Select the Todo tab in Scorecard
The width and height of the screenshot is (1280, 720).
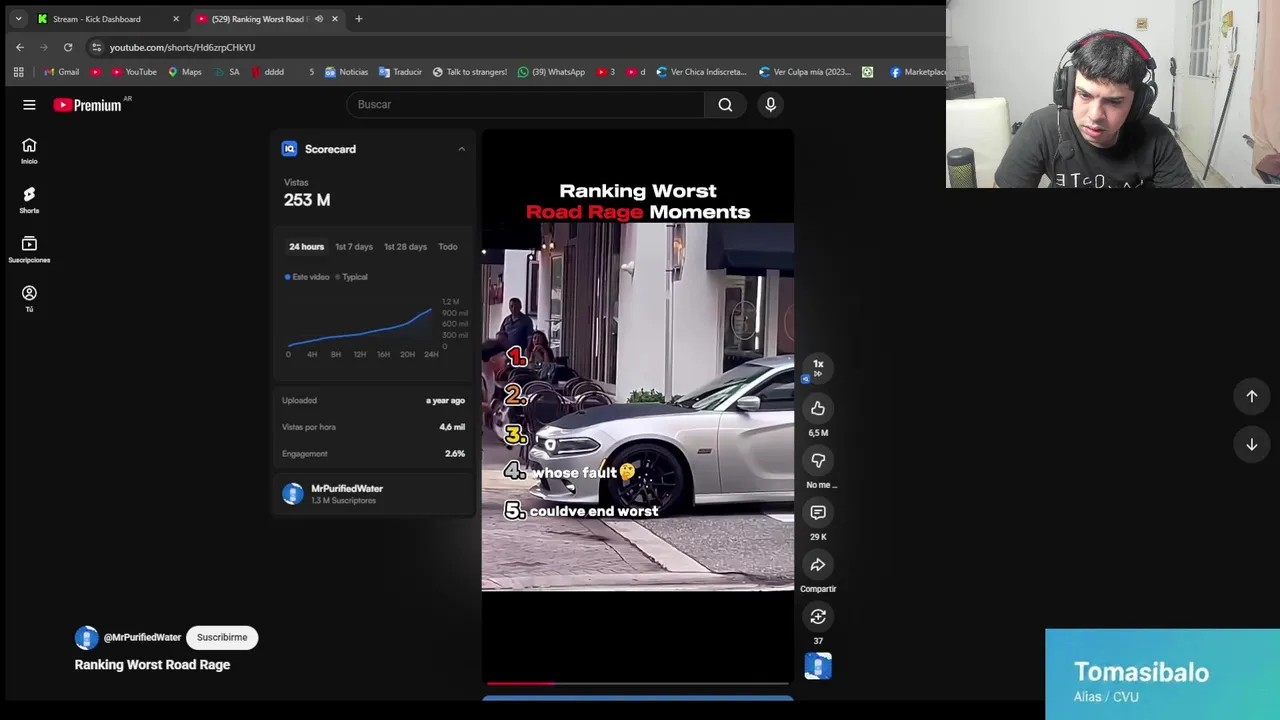point(447,247)
